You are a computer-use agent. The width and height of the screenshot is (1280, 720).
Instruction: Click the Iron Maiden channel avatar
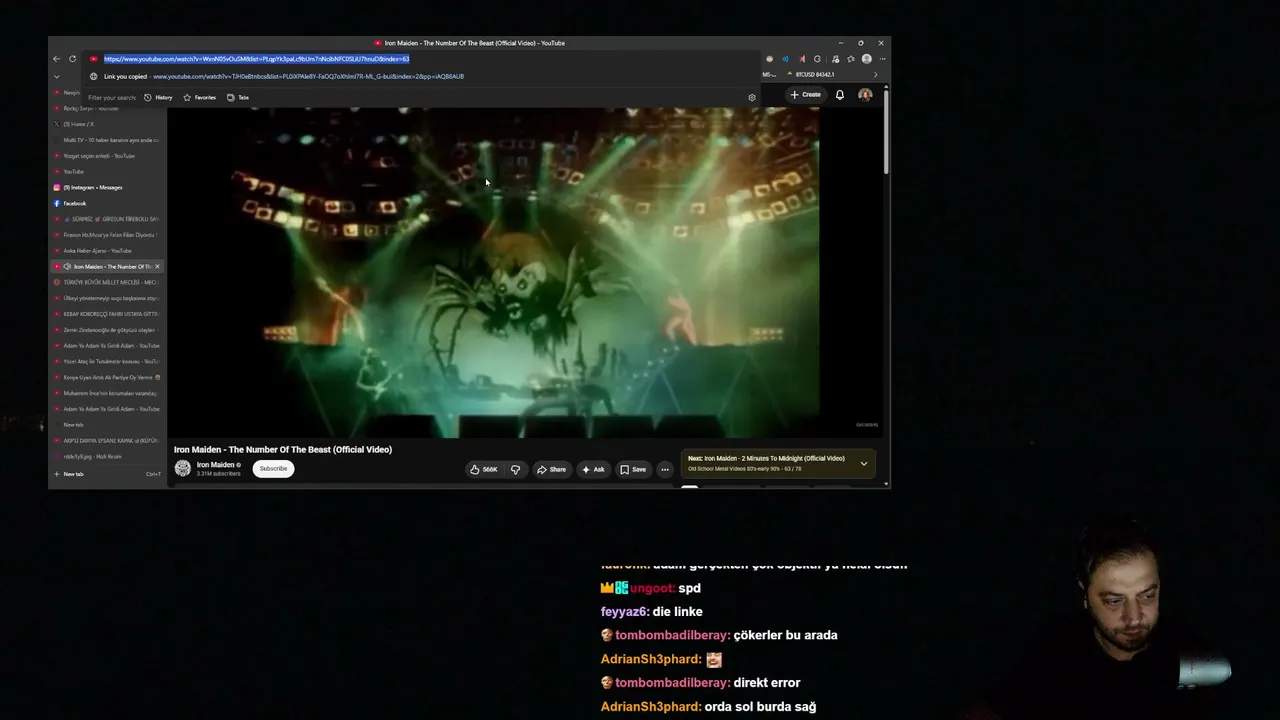(x=183, y=468)
